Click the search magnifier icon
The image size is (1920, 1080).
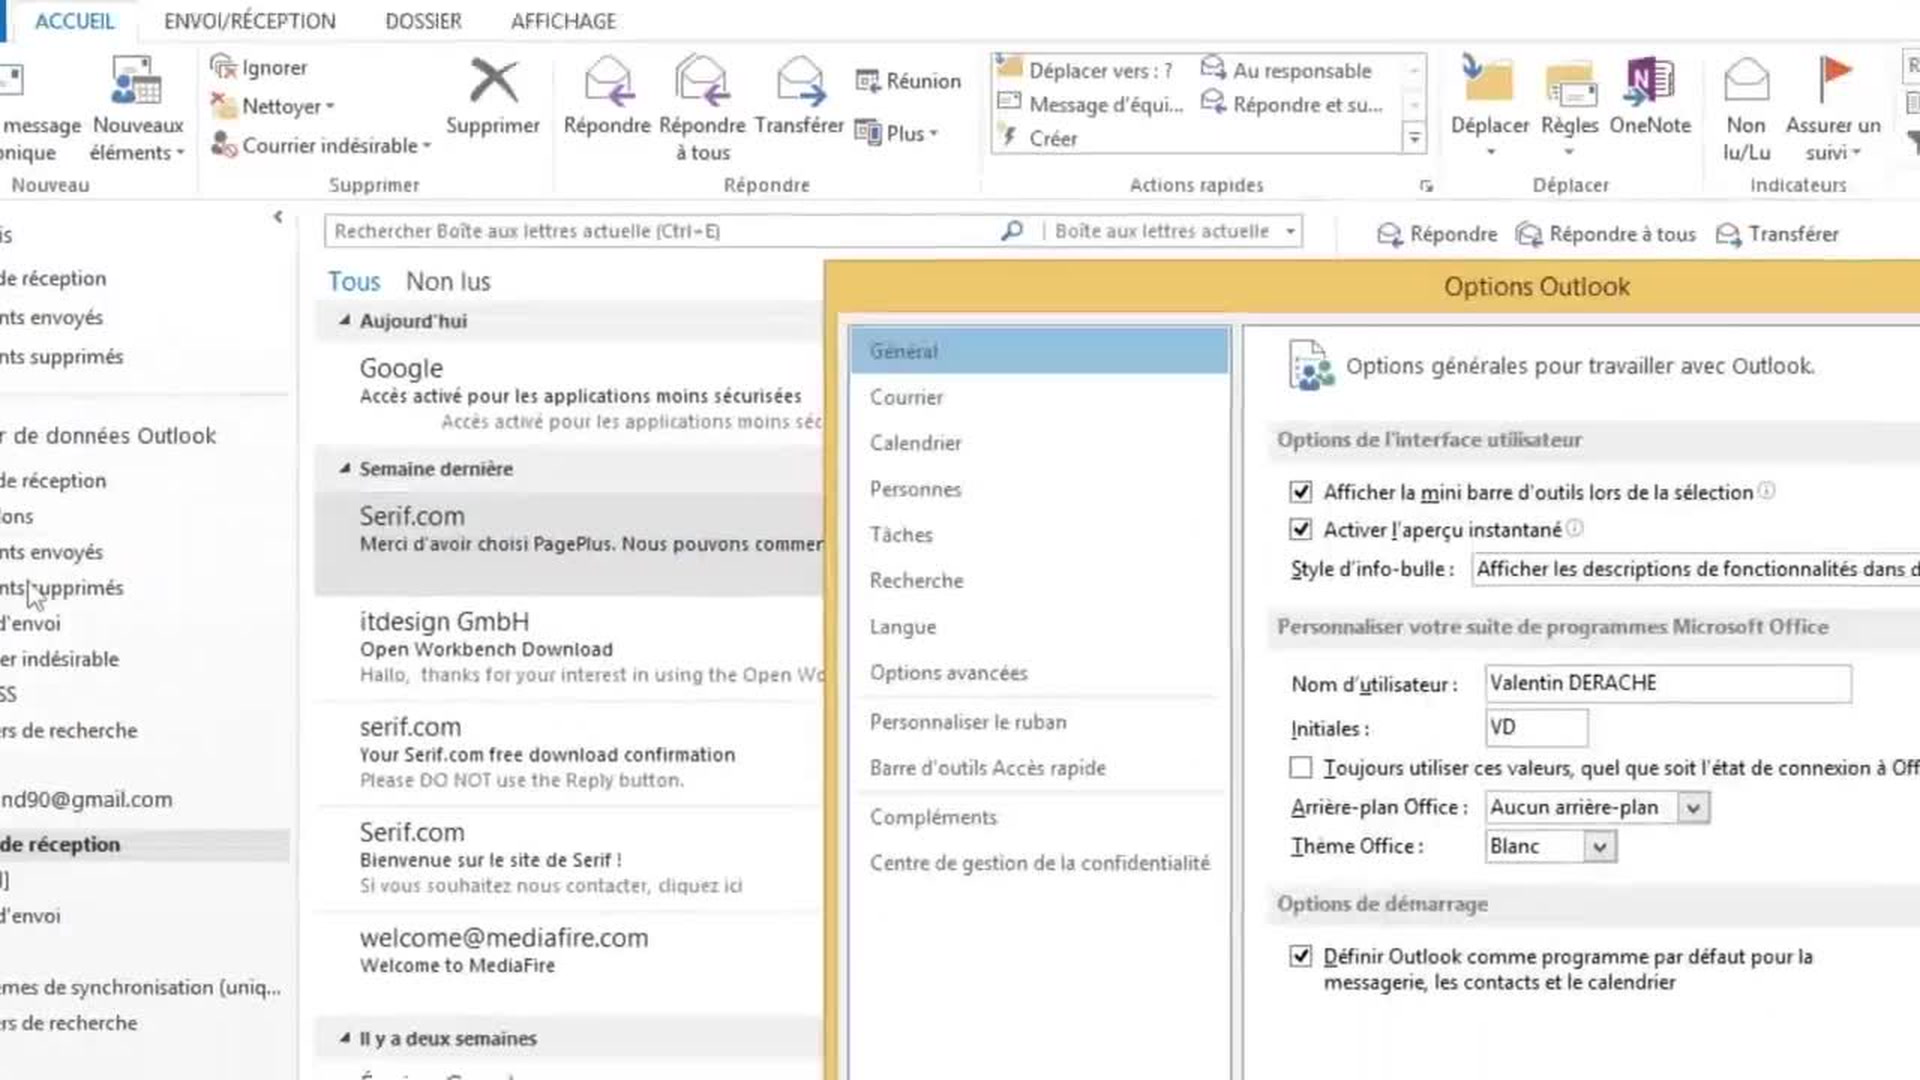tap(1012, 231)
